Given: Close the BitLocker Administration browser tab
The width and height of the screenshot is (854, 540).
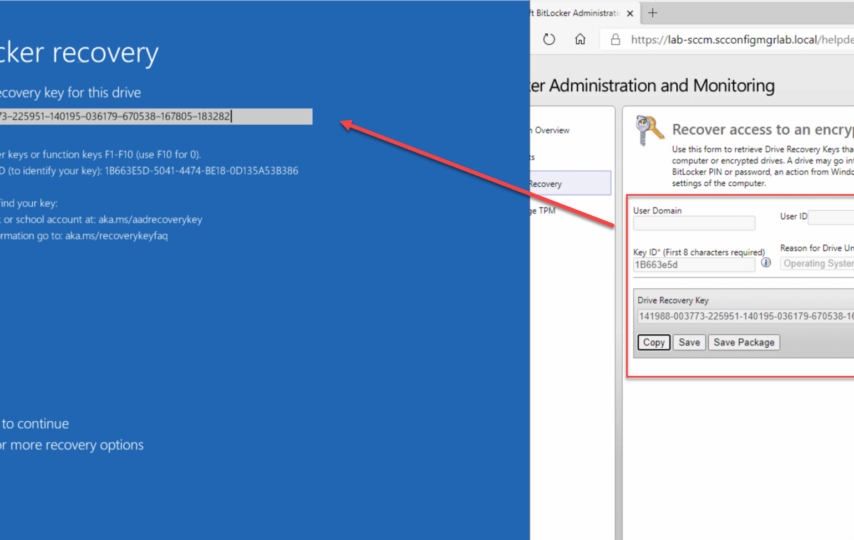Looking at the screenshot, I should [x=630, y=13].
